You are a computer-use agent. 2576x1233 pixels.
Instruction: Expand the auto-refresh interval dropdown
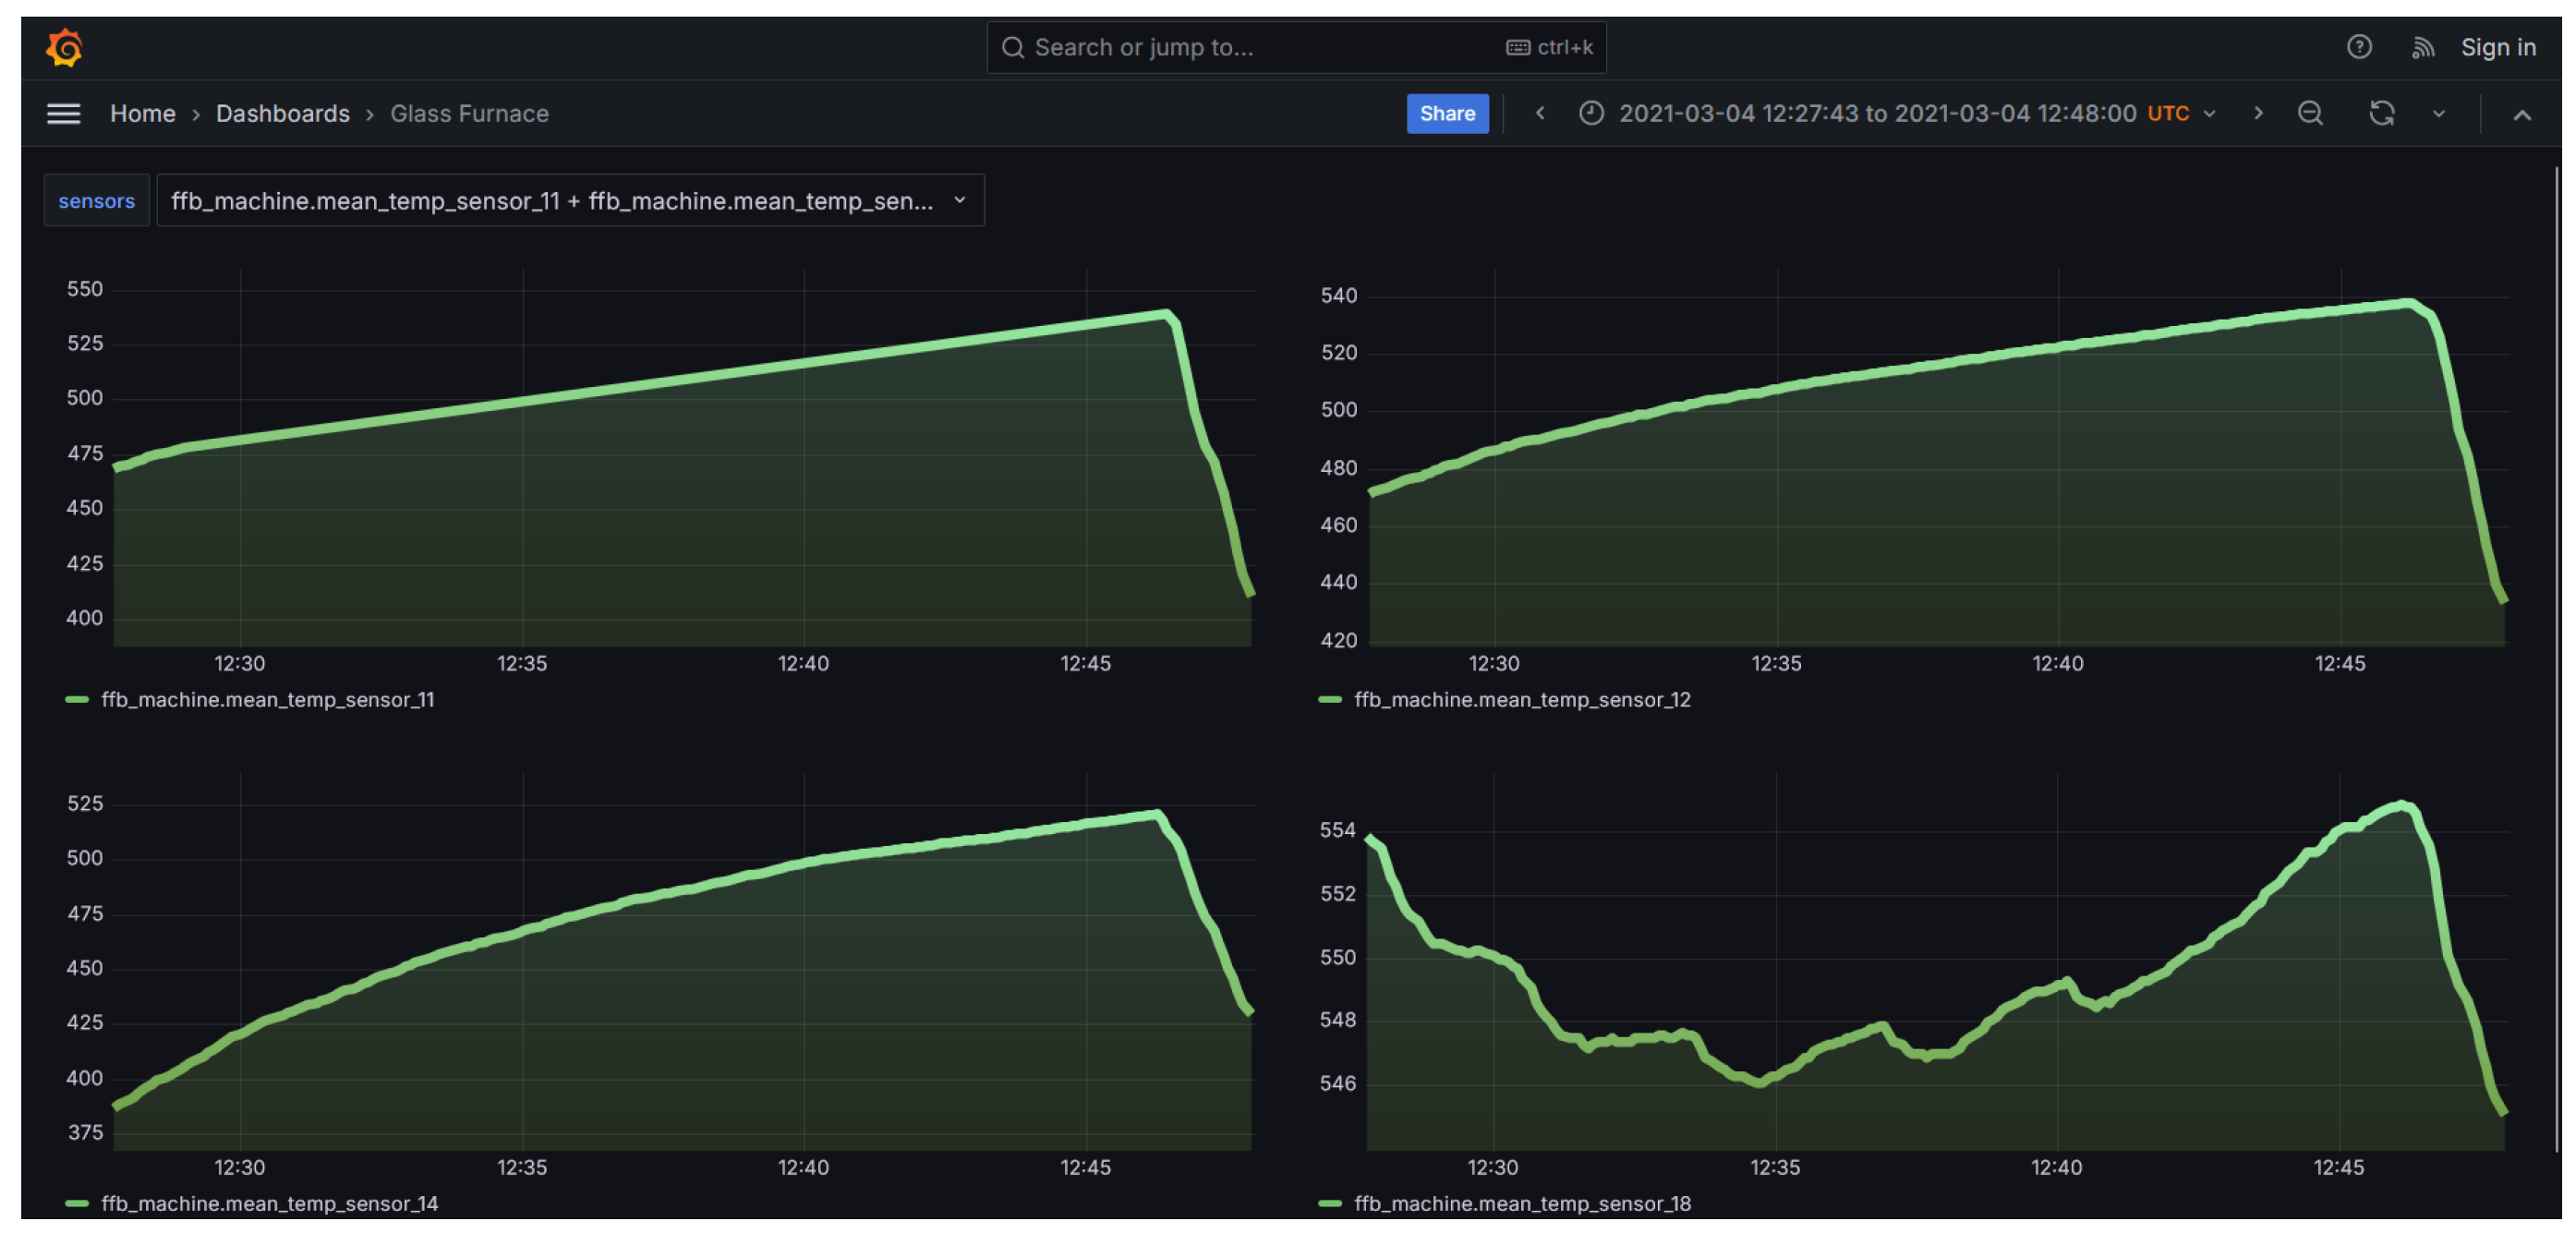[x=2438, y=113]
